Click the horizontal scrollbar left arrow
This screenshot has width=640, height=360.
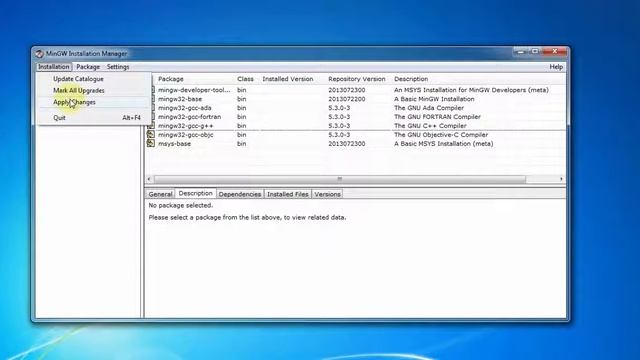(149, 179)
